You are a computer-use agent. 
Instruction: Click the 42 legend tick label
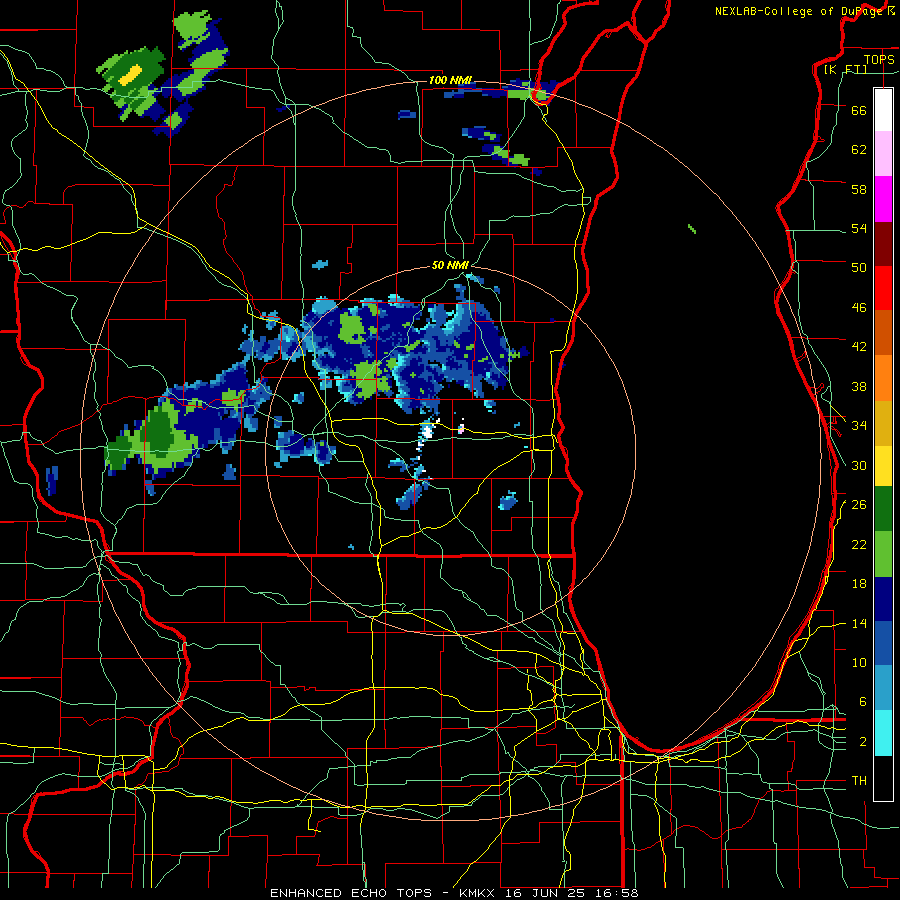[x=859, y=347]
